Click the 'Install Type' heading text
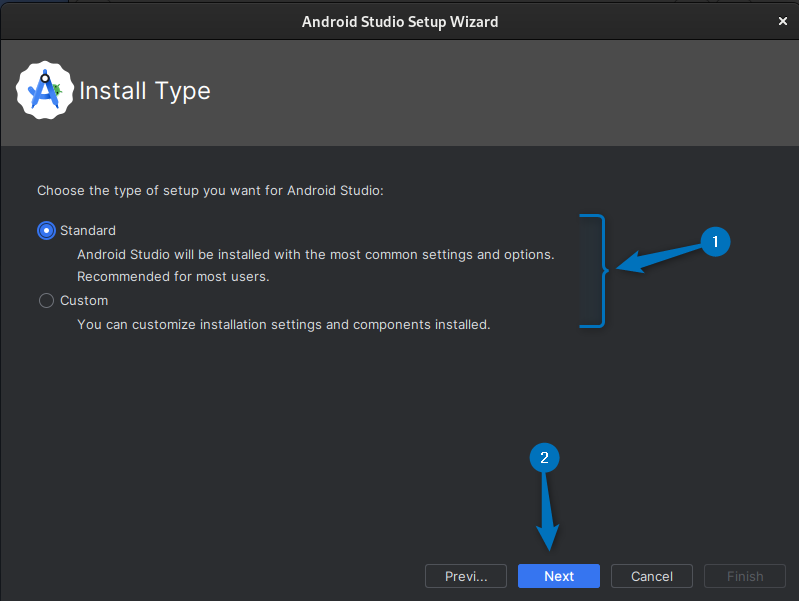799x601 pixels. pos(145,91)
